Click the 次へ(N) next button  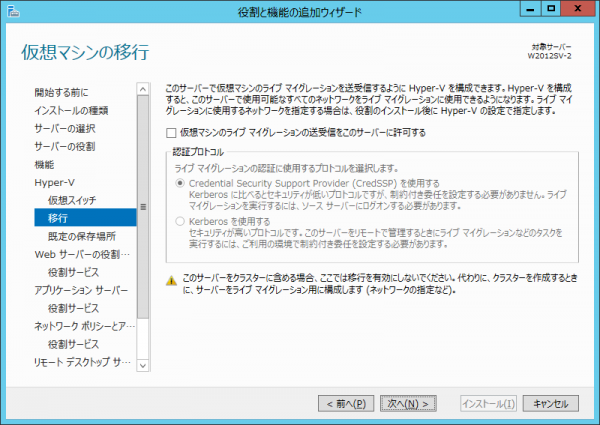[x=409, y=403]
